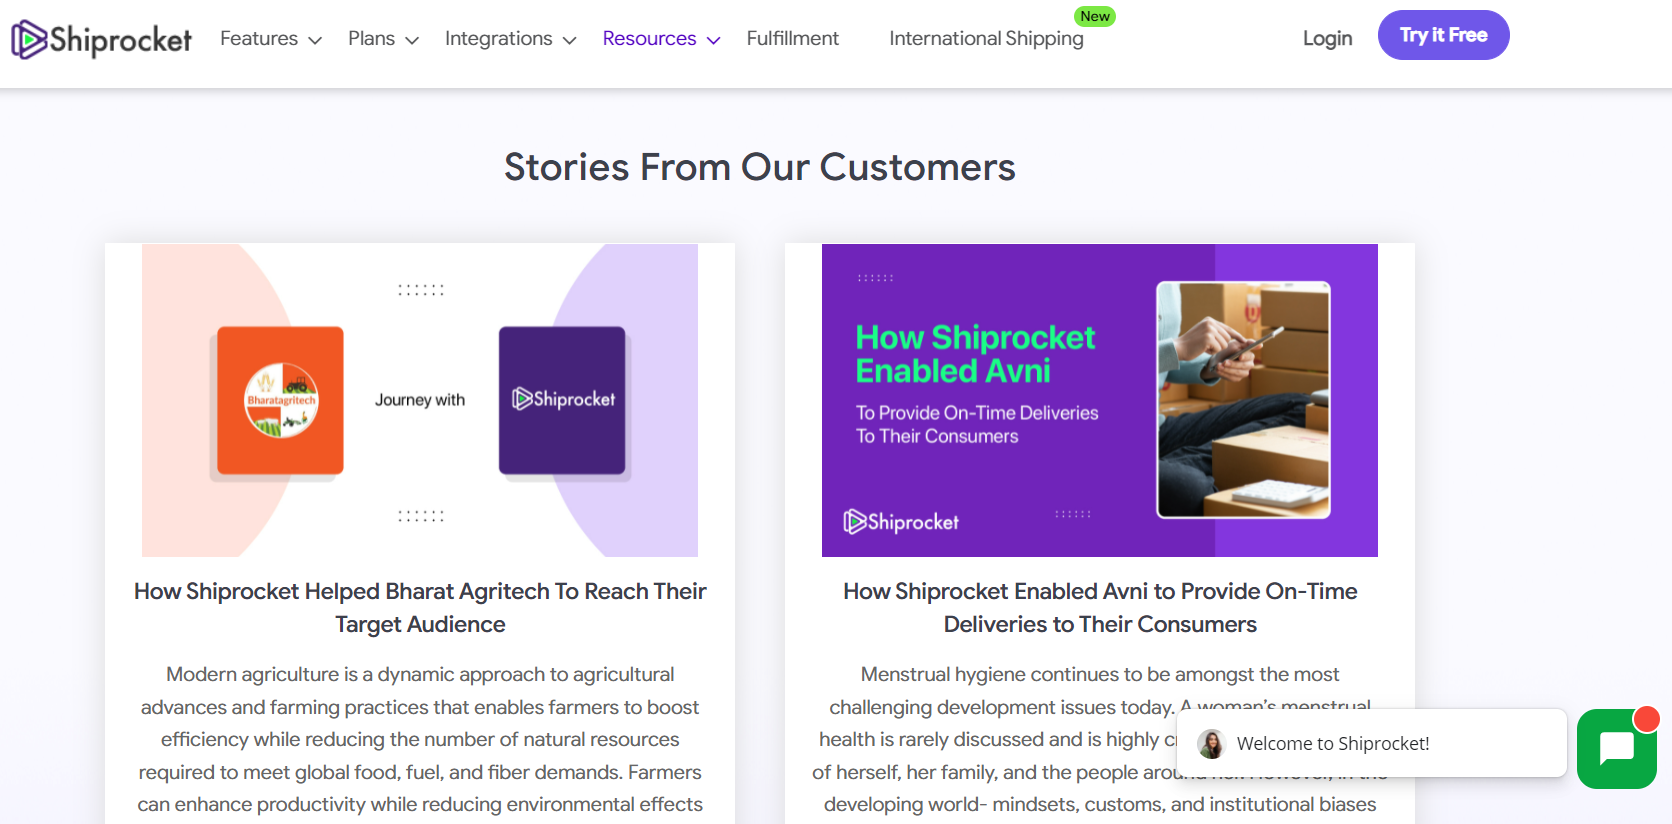Expand the Plans dropdown menu
The height and width of the screenshot is (824, 1672).
point(383,39)
